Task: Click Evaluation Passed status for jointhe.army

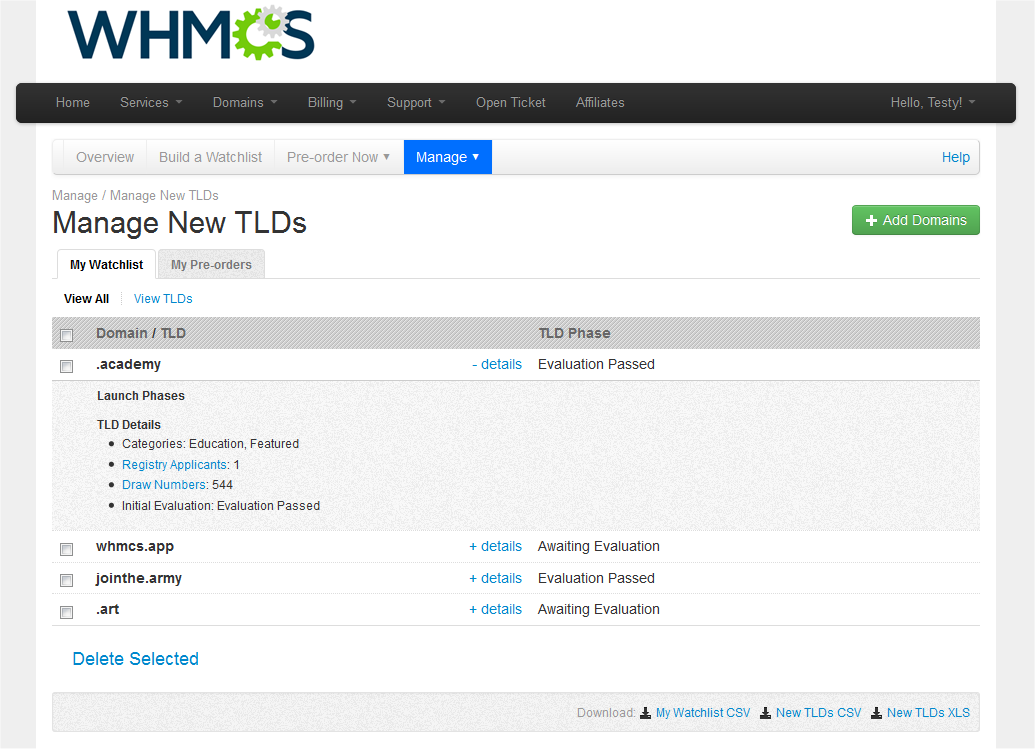Action: point(596,578)
